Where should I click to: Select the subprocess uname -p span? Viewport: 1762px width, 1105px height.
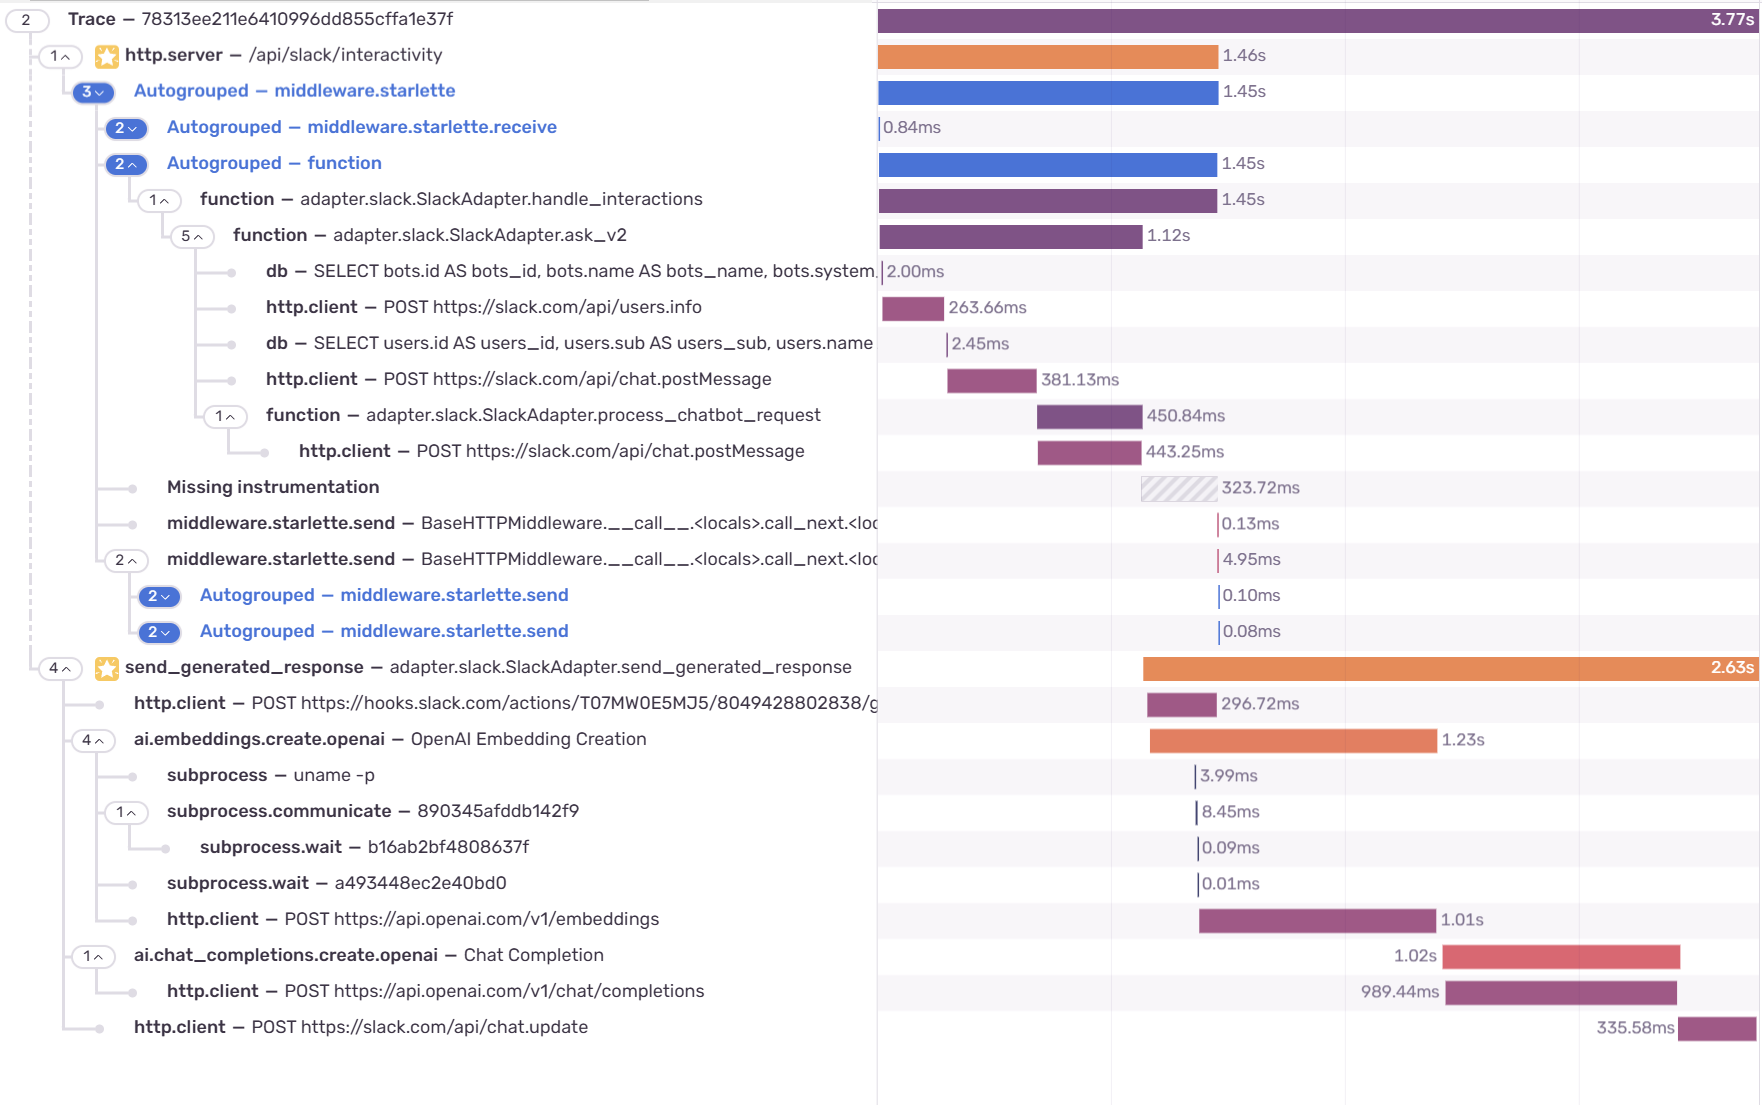coord(270,775)
